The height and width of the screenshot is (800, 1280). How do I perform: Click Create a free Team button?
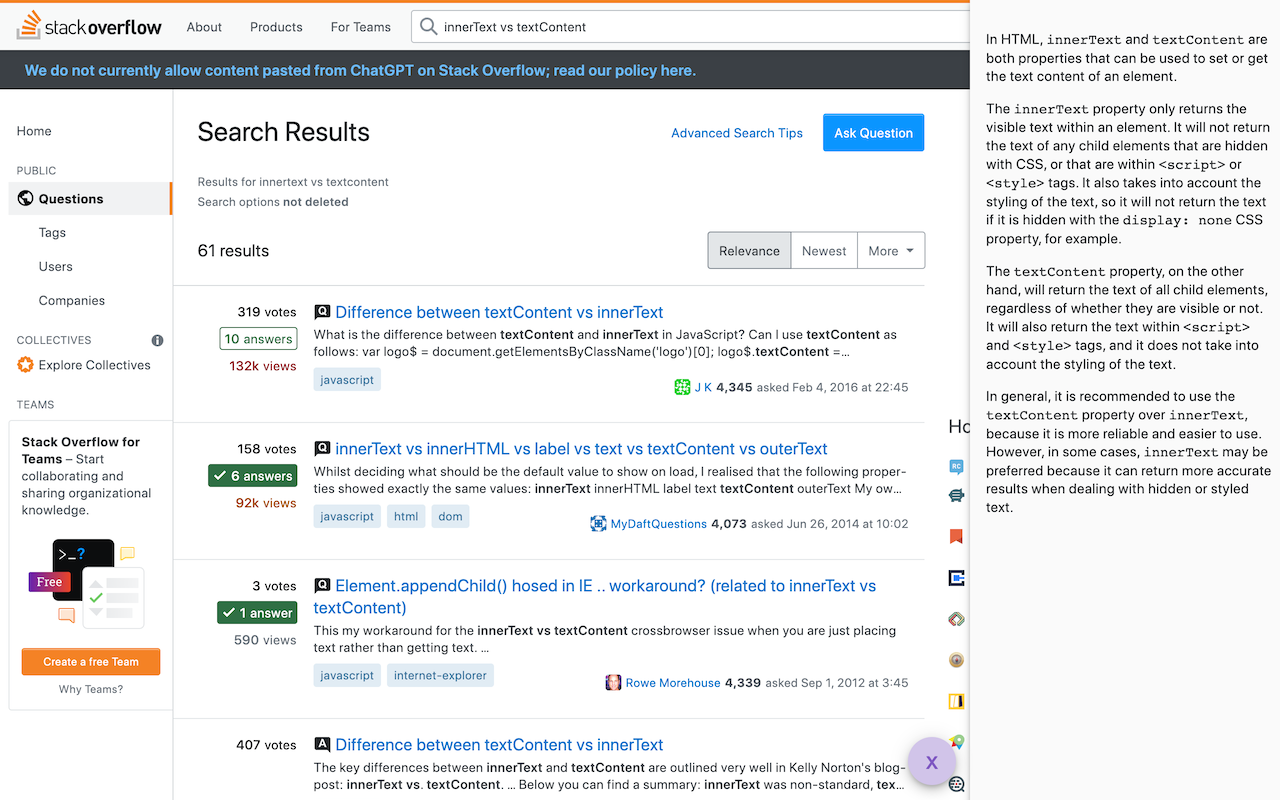point(91,662)
